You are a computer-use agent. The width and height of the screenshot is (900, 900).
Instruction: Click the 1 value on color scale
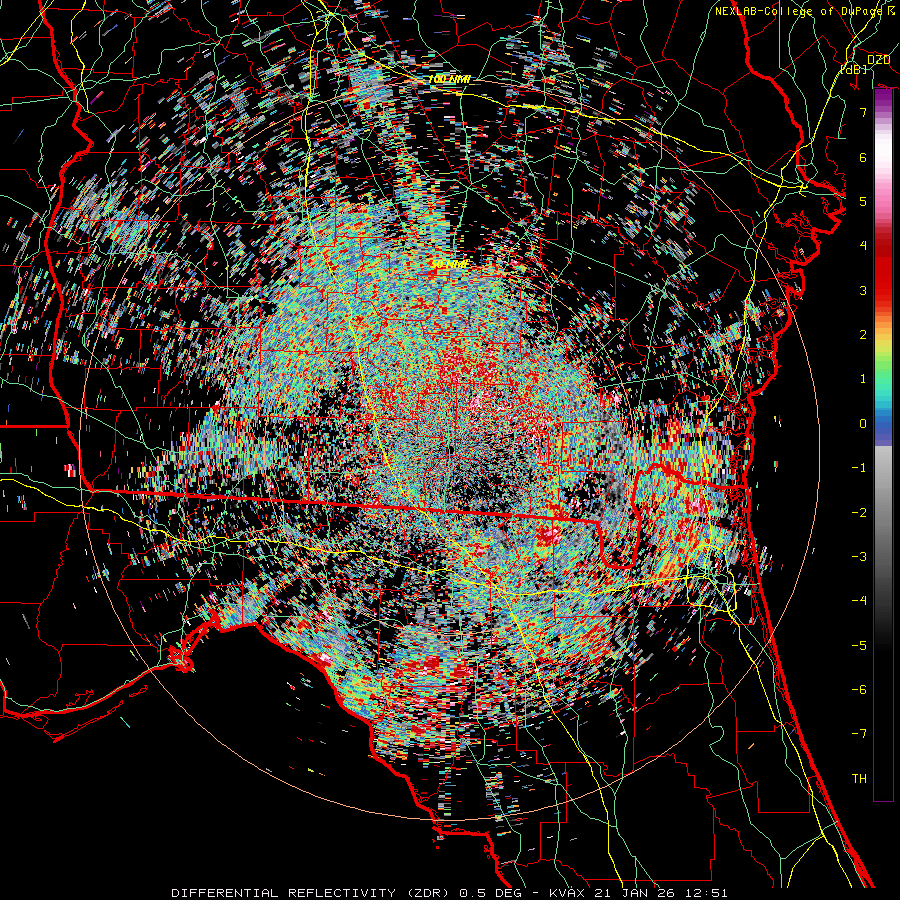point(863,379)
